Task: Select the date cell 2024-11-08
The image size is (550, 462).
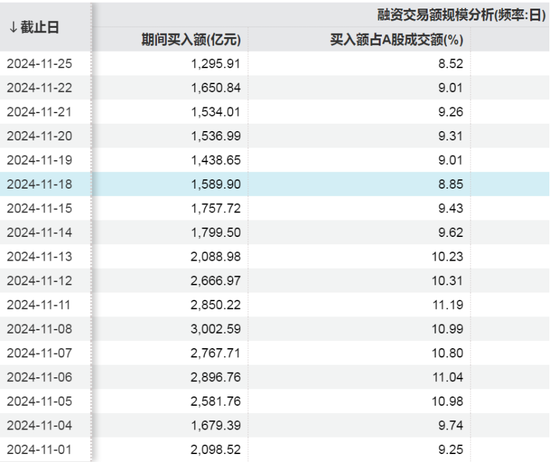Action: [x=39, y=329]
